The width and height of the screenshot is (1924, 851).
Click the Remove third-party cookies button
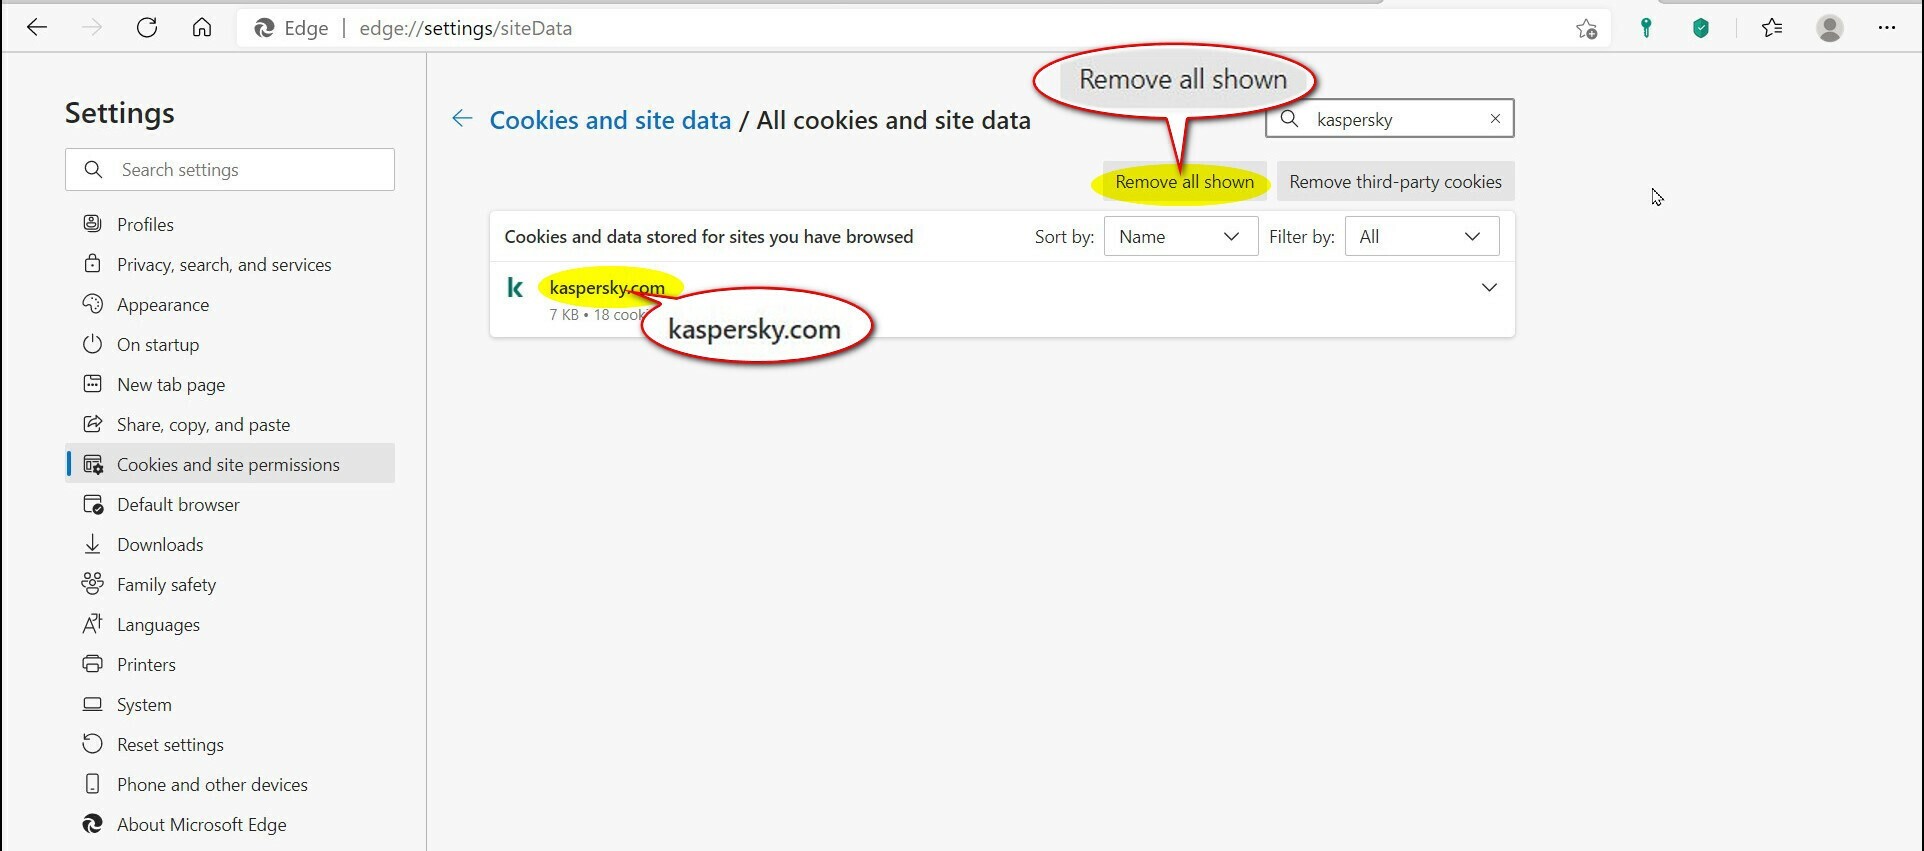pyautogui.click(x=1395, y=182)
